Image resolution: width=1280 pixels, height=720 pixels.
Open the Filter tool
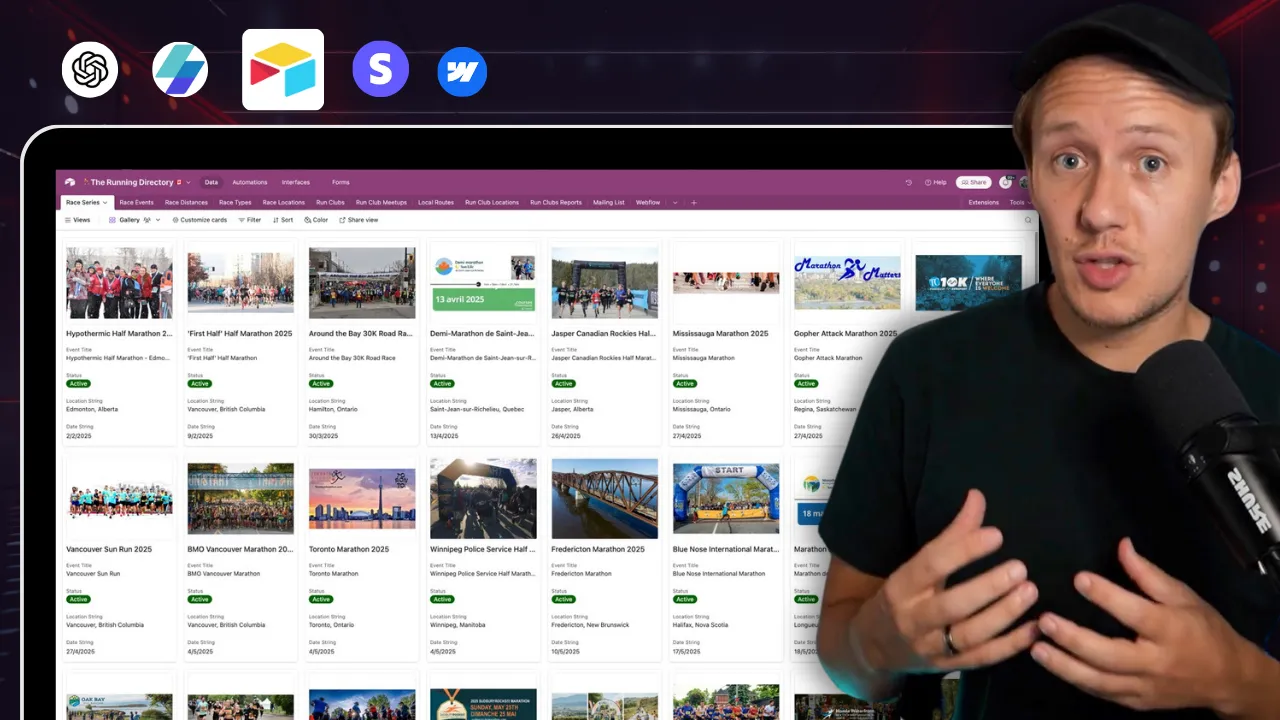pos(249,220)
